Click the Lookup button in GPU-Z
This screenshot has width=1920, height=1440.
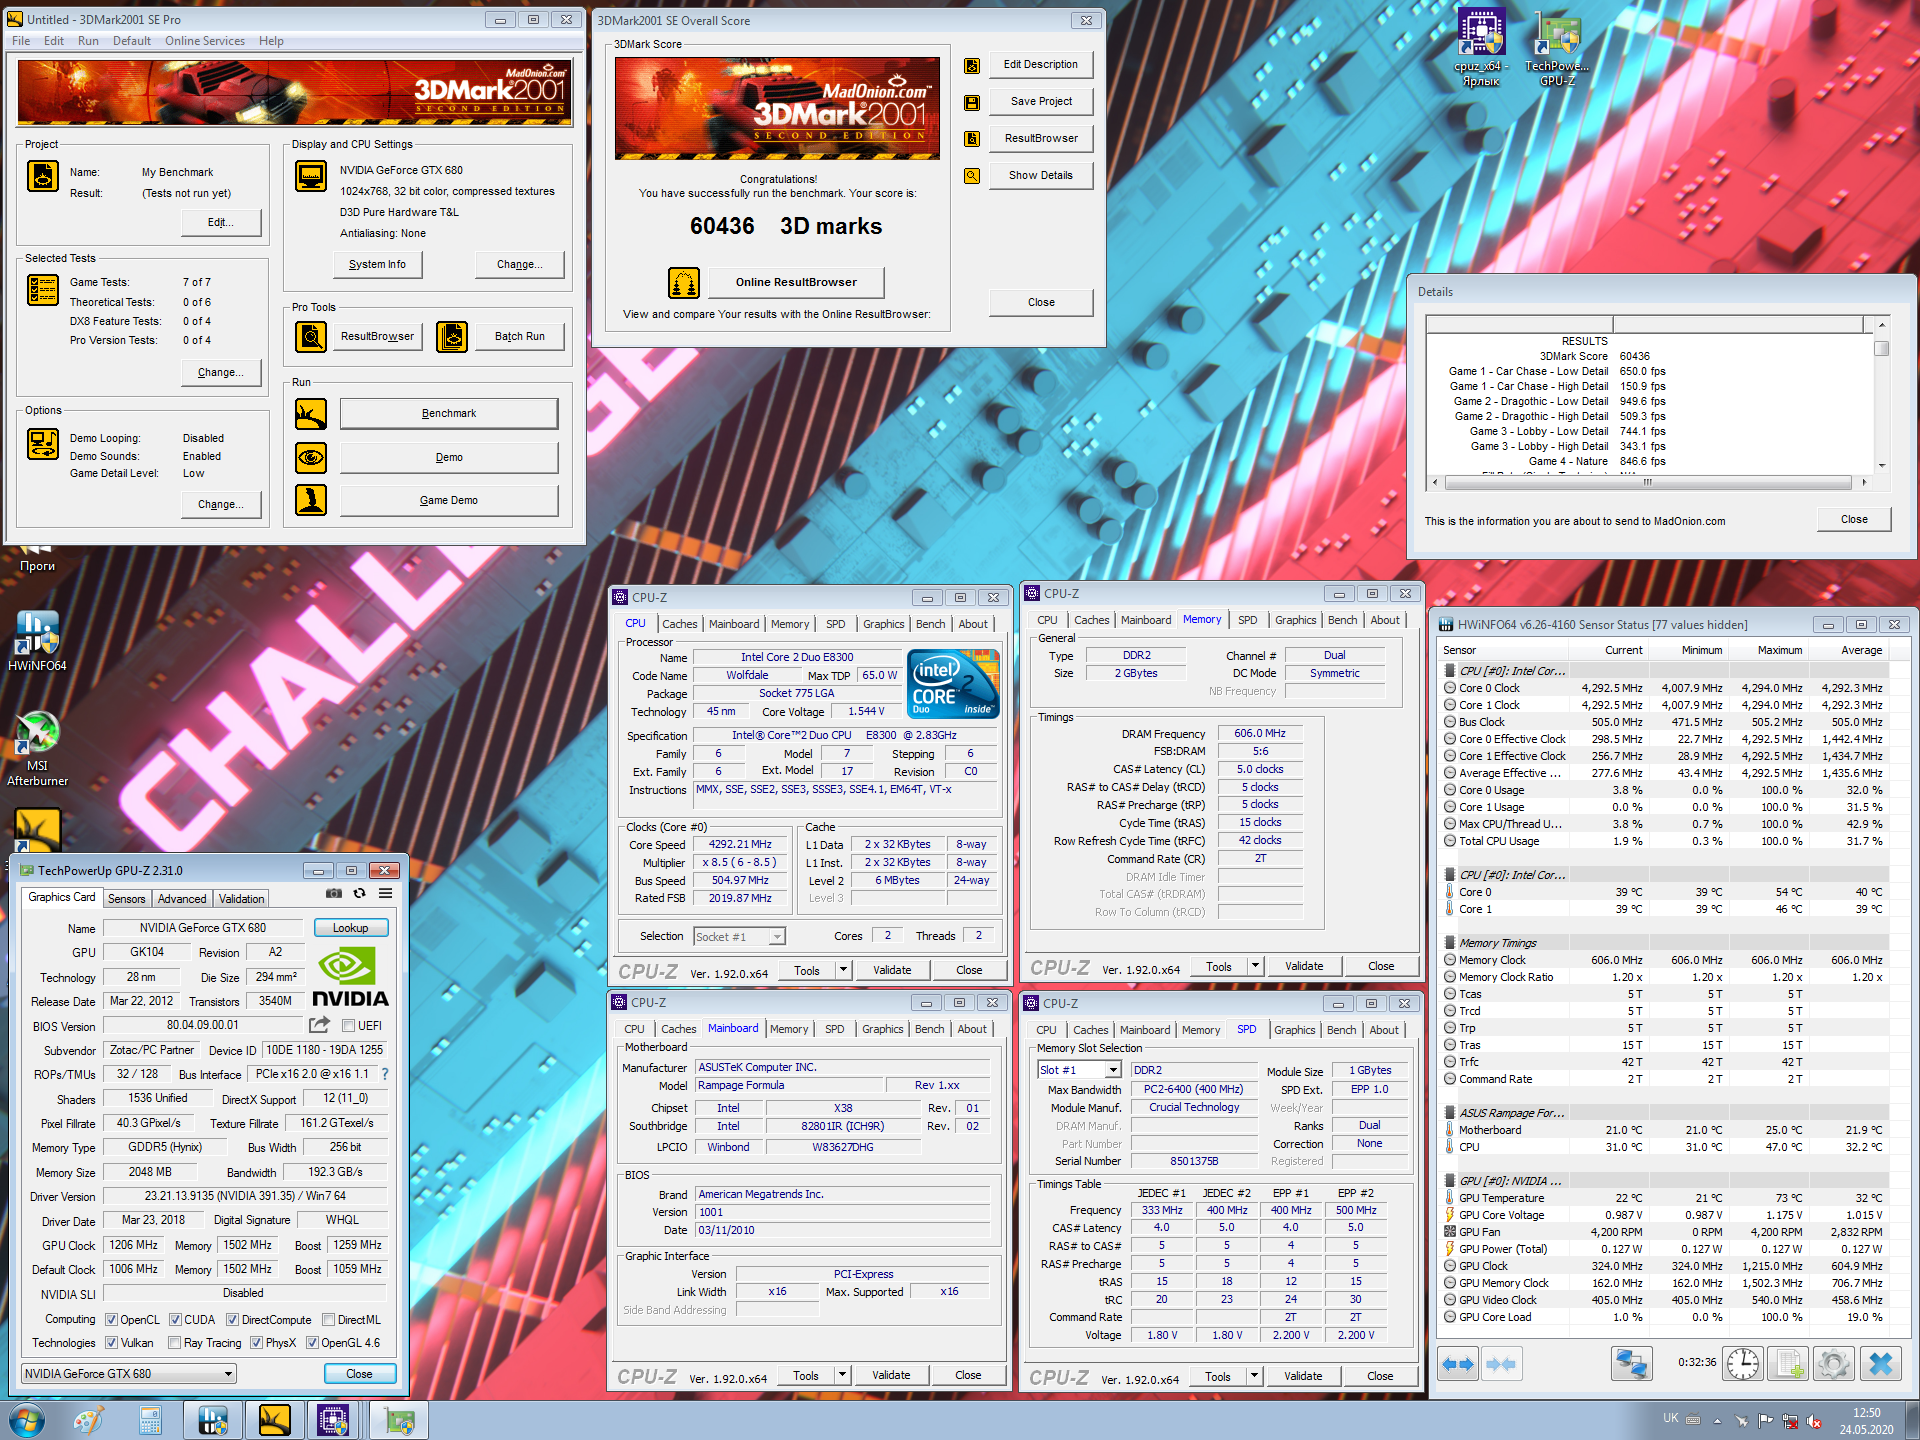click(x=351, y=928)
